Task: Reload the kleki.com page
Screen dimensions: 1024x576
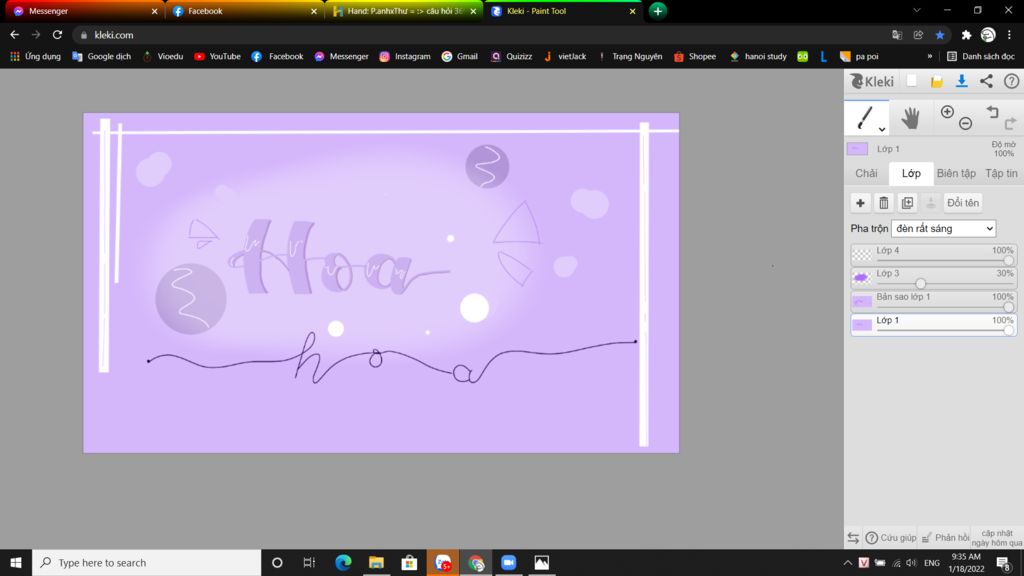Action: click(x=57, y=35)
